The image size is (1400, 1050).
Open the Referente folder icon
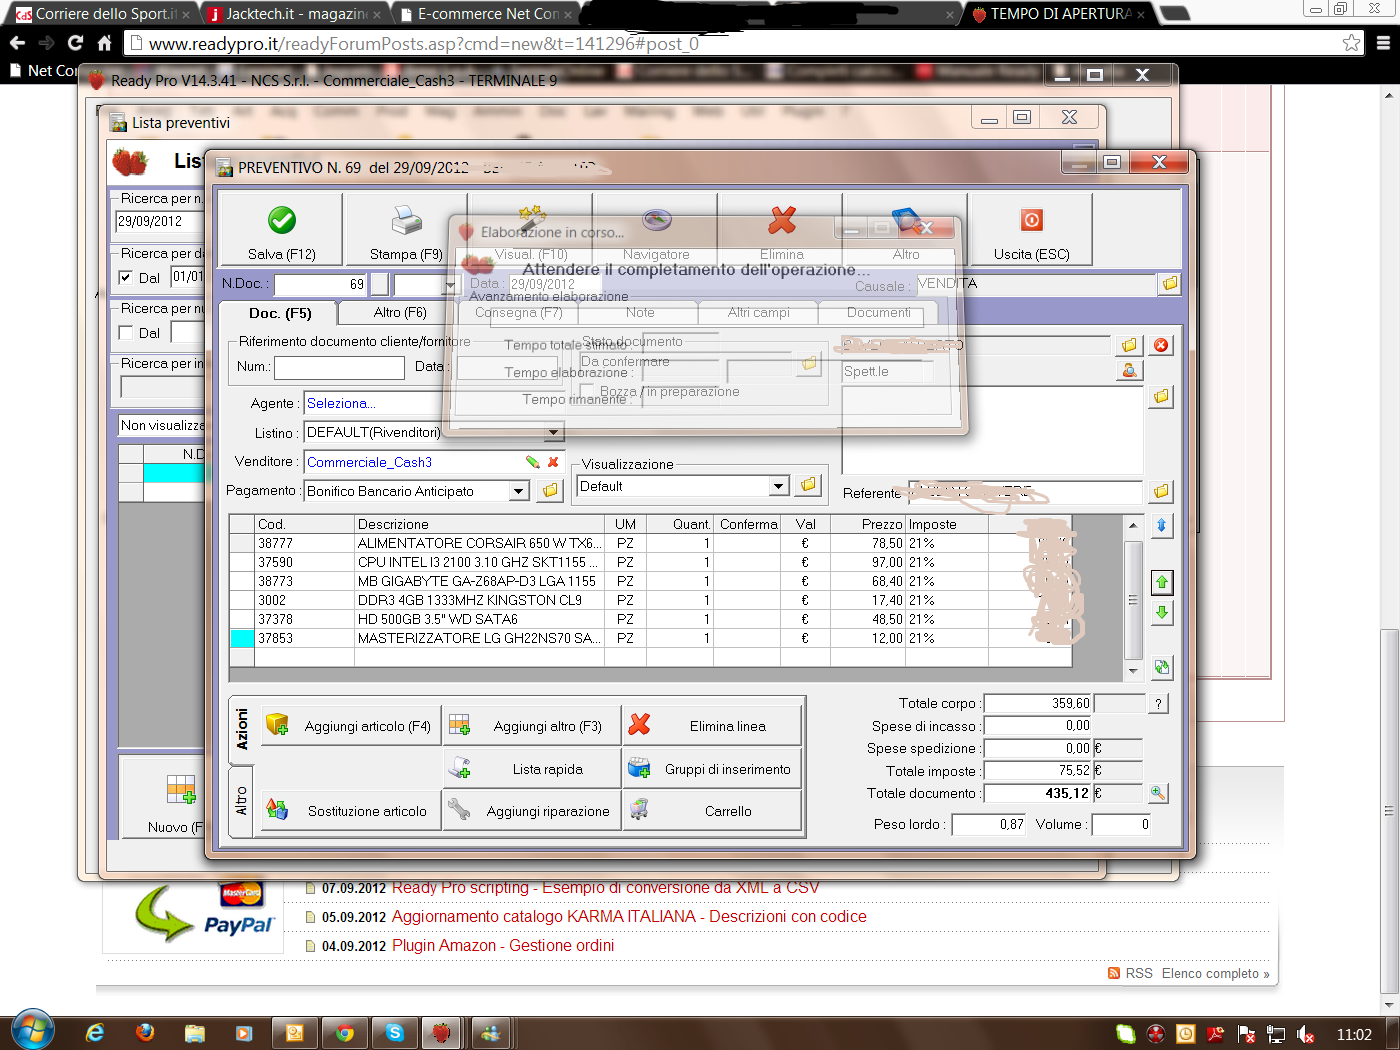(x=1160, y=491)
